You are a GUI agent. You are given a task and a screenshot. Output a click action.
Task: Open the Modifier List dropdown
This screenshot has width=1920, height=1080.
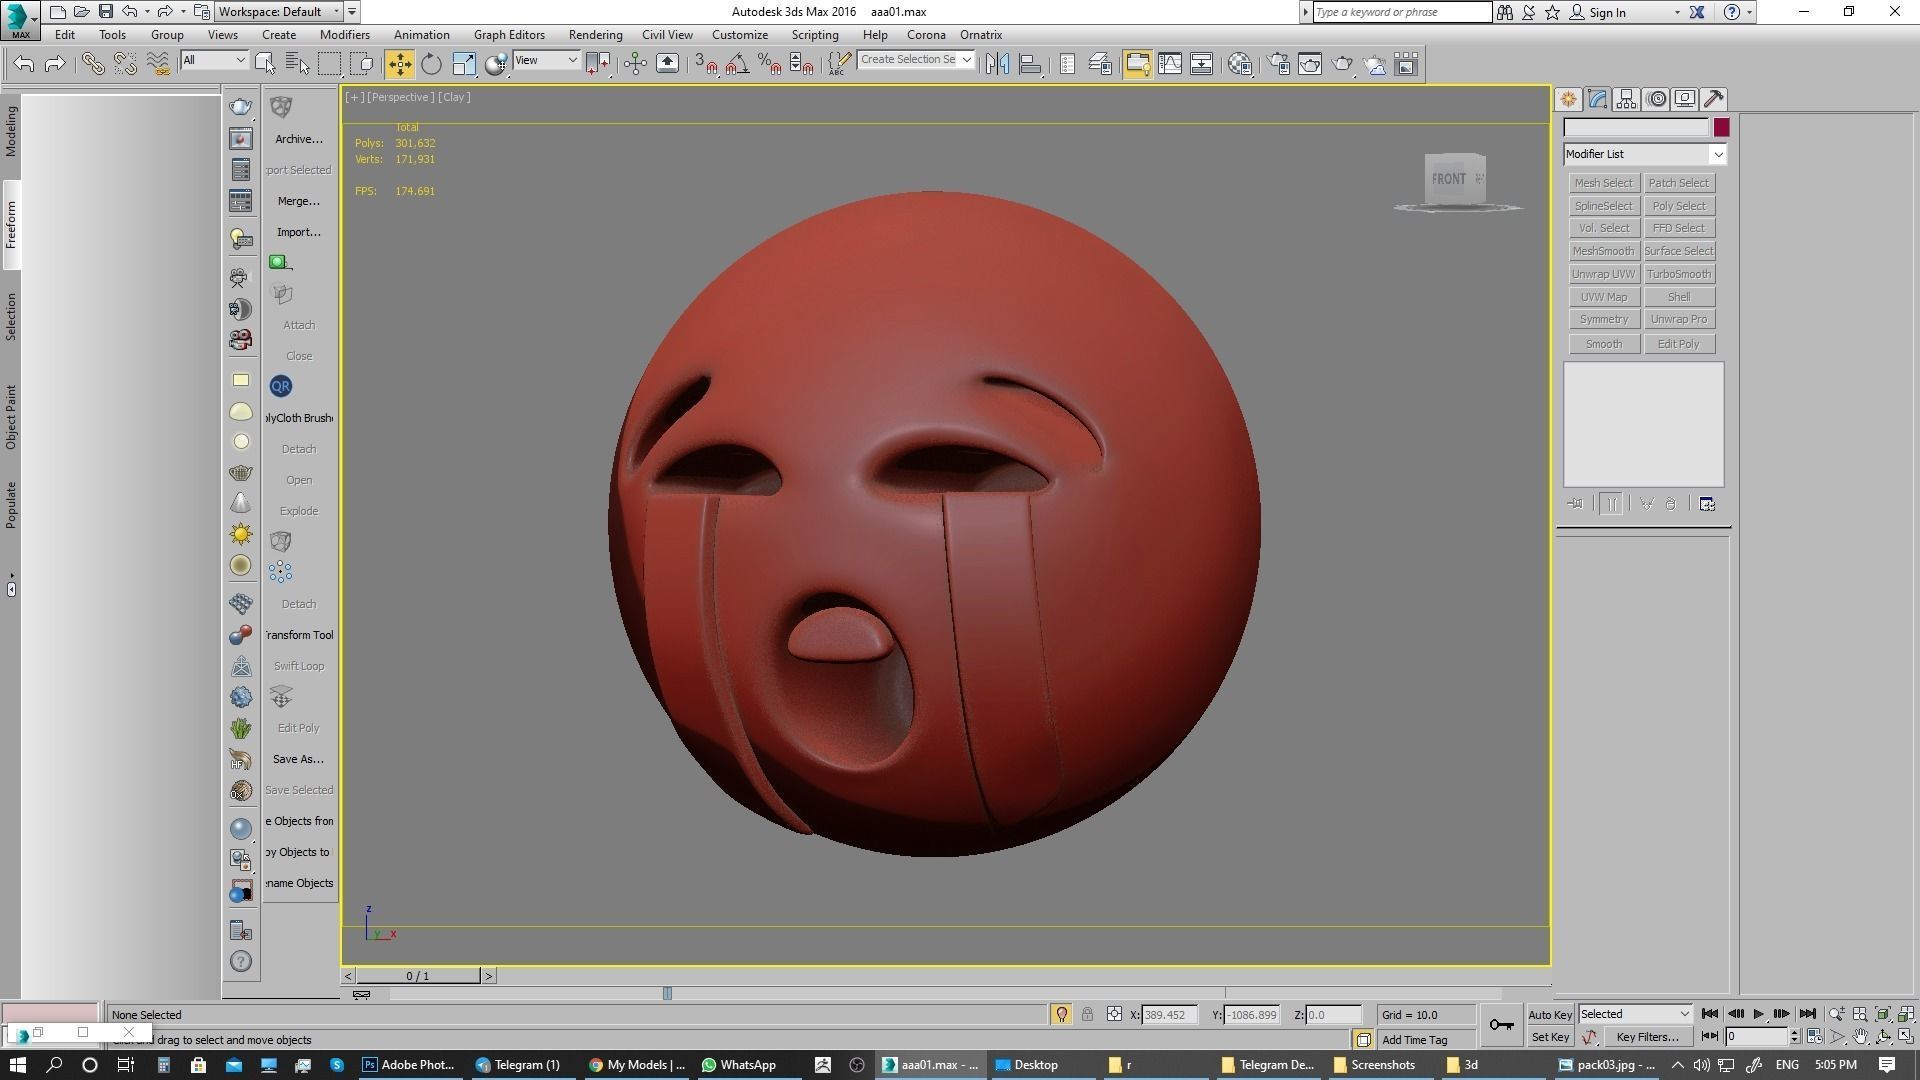click(x=1644, y=154)
